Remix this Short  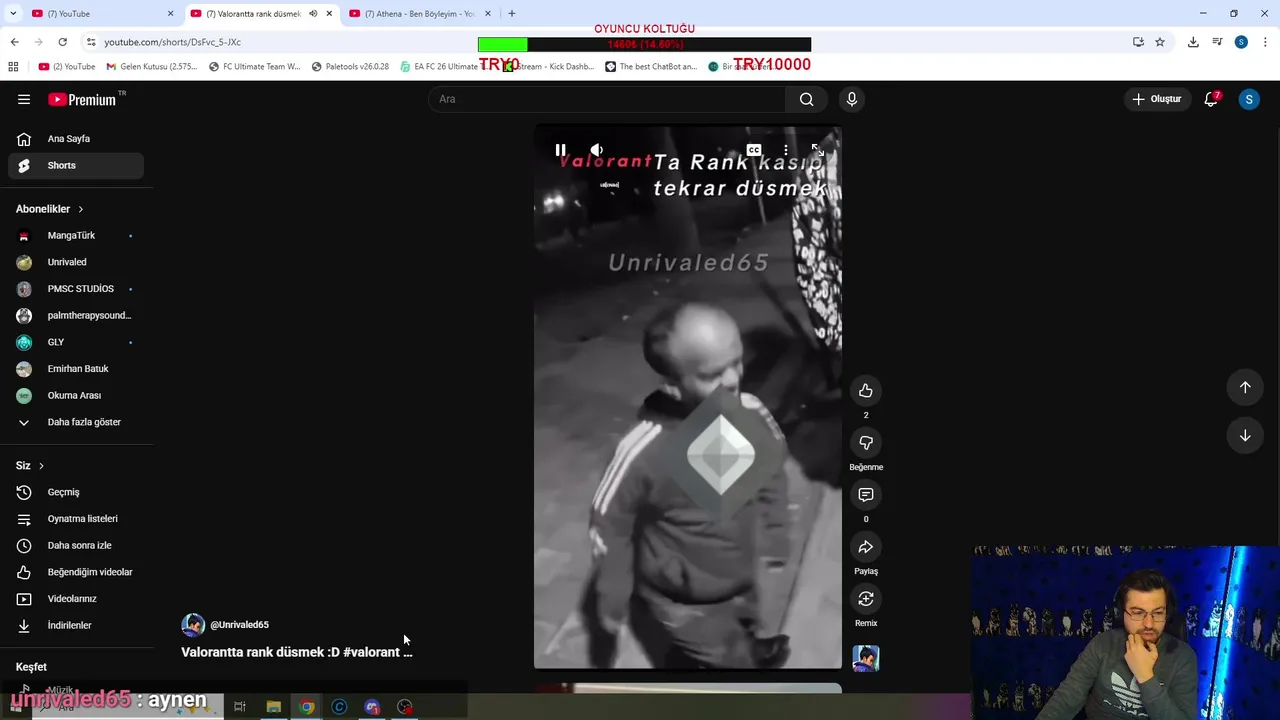click(866, 599)
